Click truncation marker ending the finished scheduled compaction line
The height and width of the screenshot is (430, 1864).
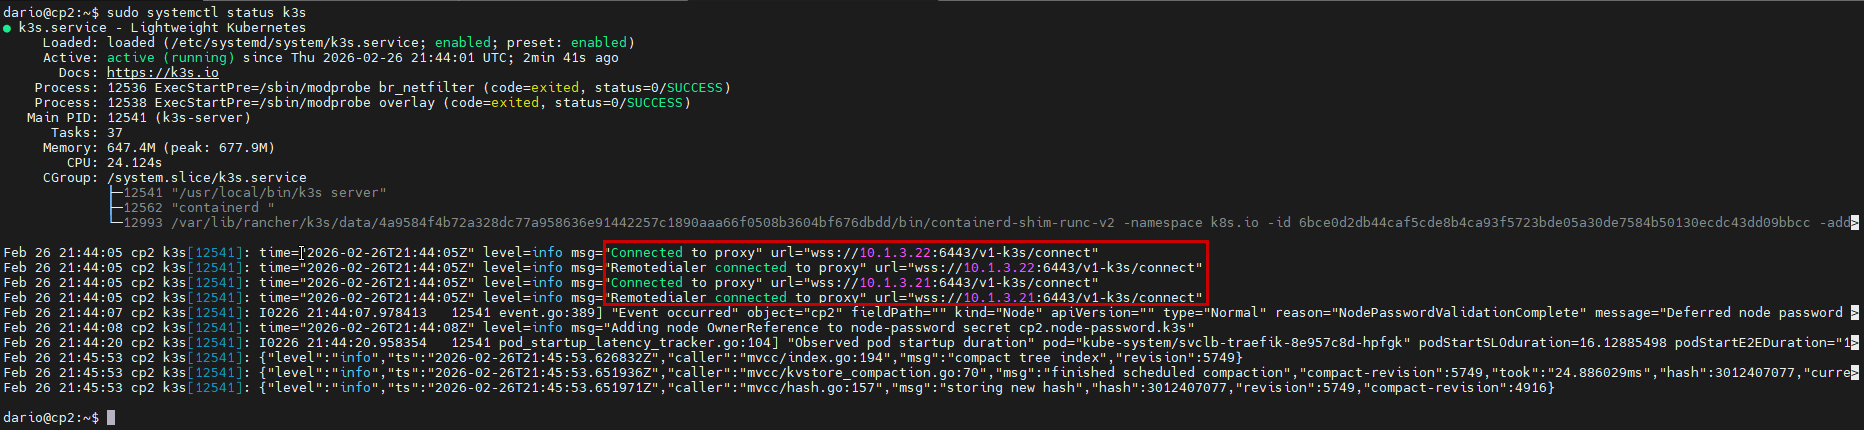point(1855,373)
